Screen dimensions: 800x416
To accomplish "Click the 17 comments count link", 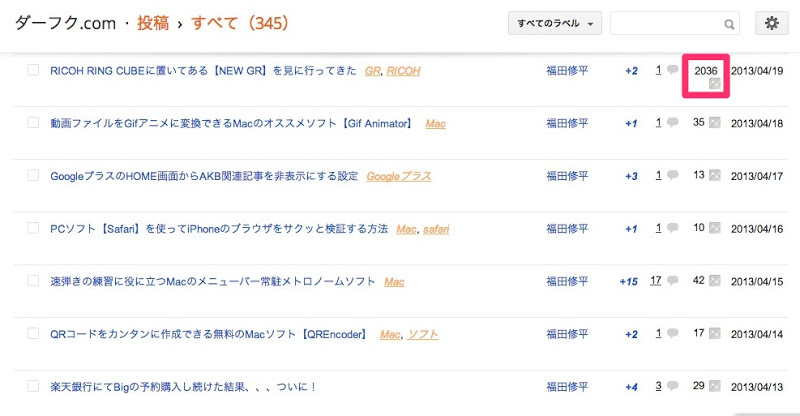I will [x=656, y=280].
